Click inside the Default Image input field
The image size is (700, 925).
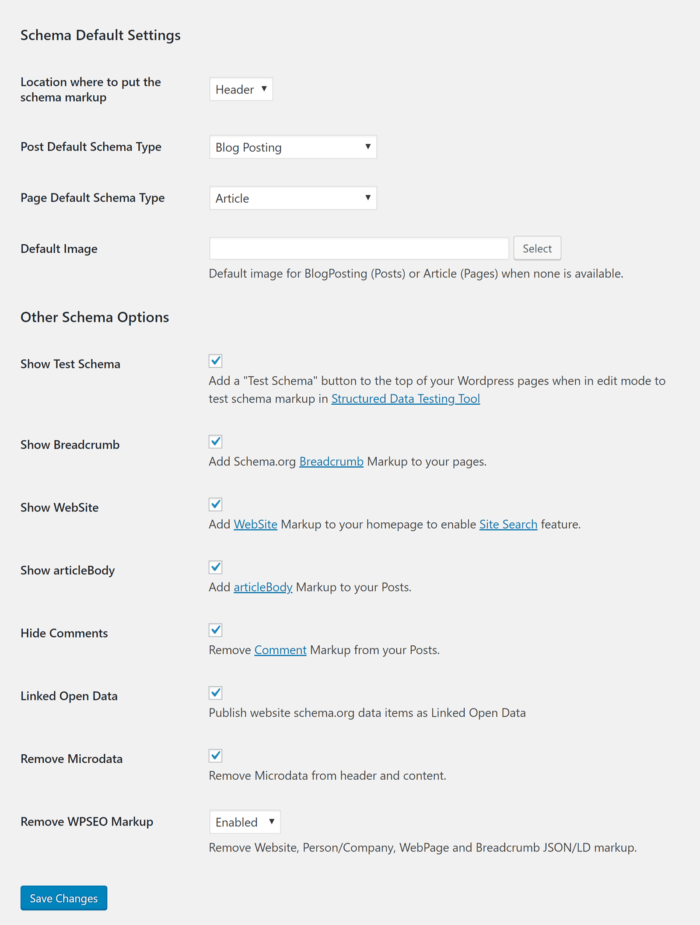(358, 247)
